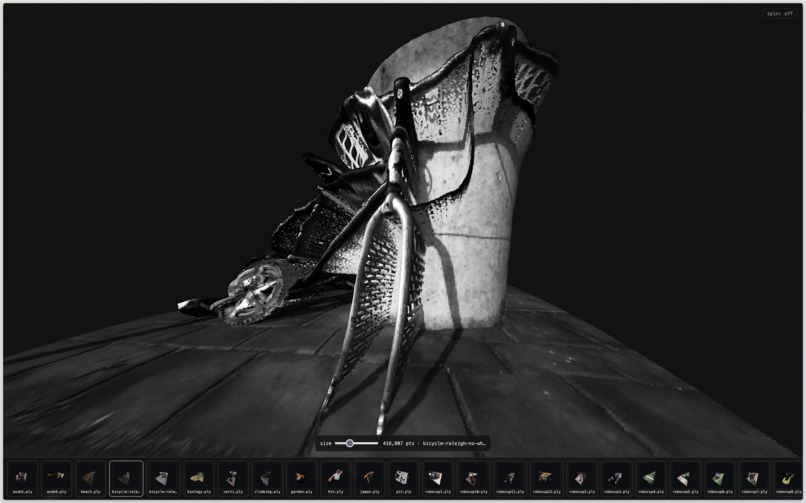Click the size label beside the slider

tap(326, 443)
